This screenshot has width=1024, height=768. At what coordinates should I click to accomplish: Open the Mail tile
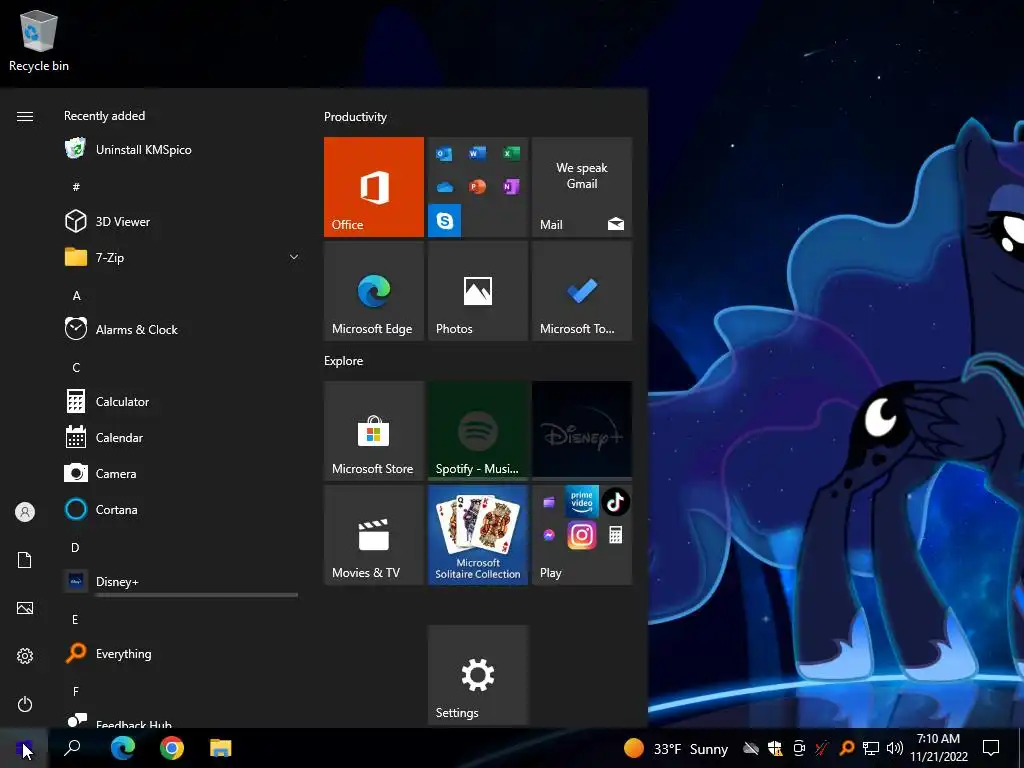582,187
